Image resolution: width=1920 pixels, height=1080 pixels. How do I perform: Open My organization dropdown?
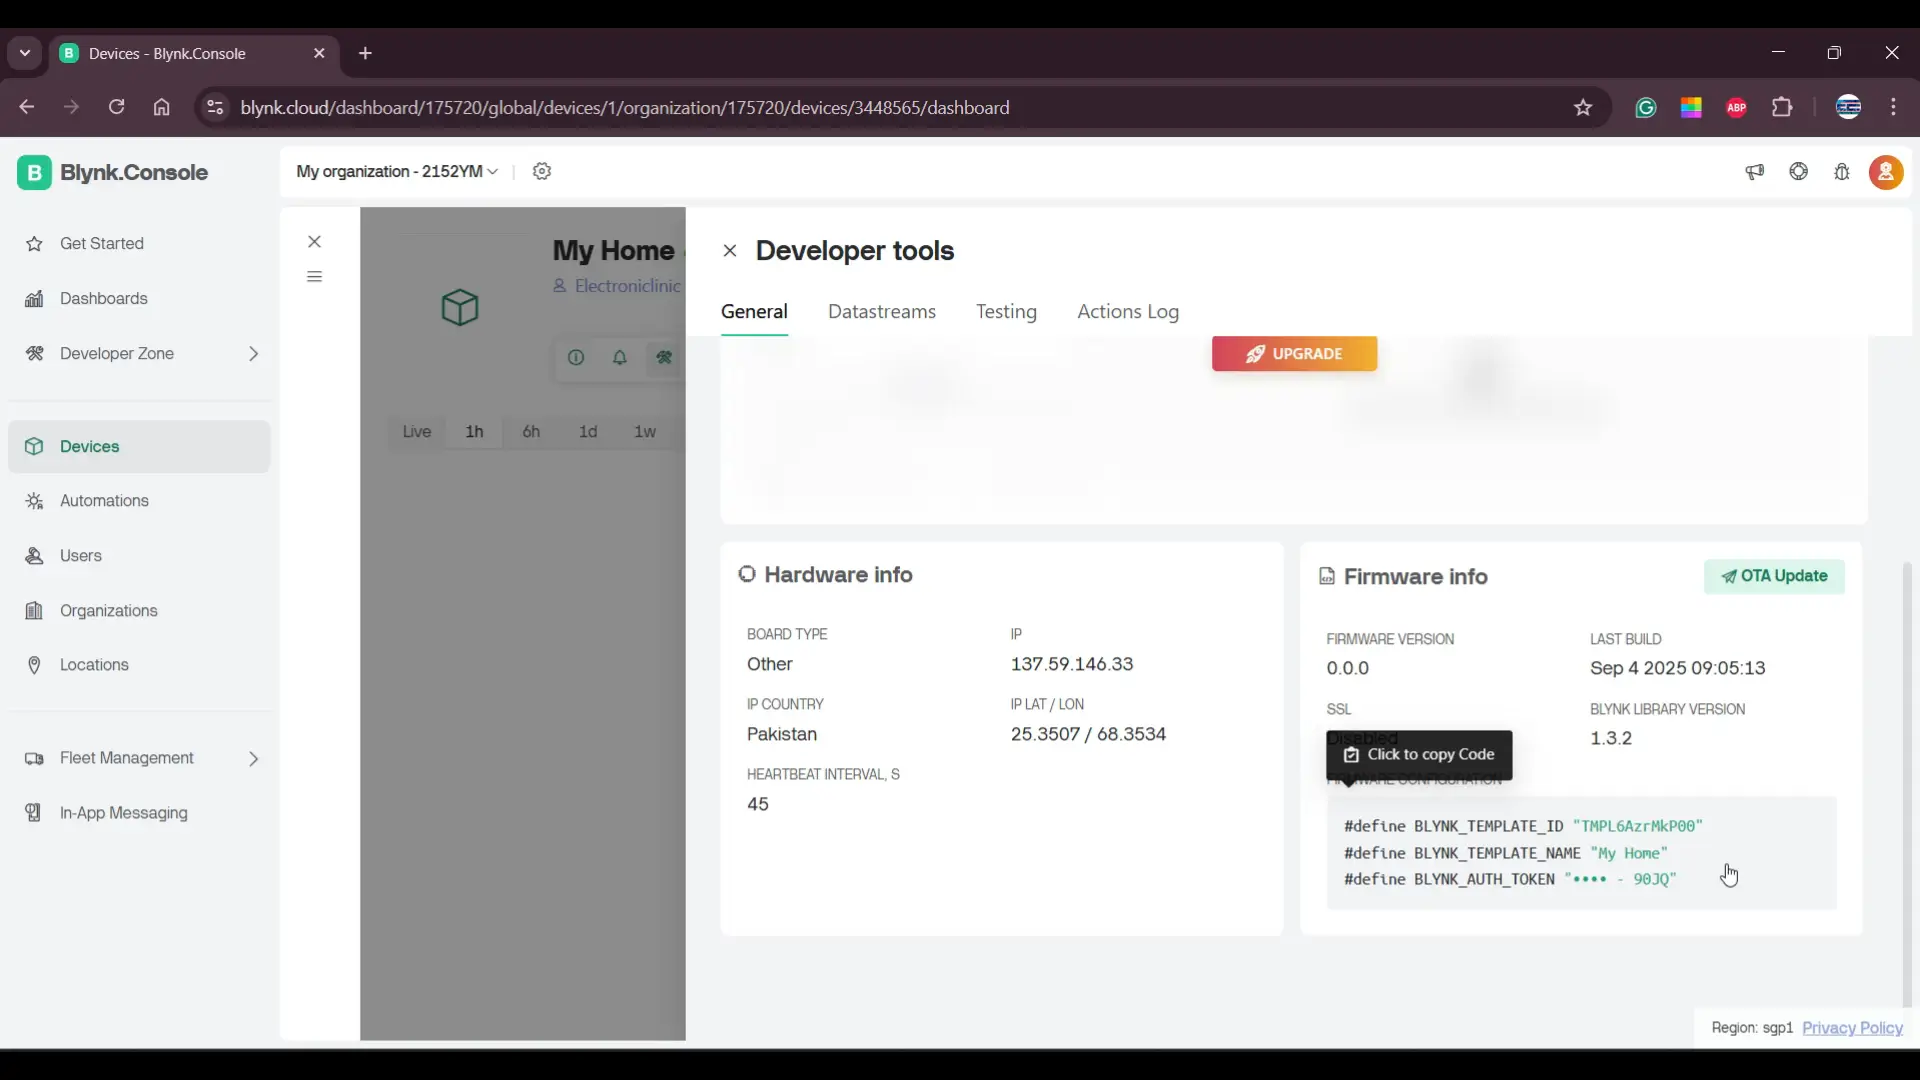pyautogui.click(x=397, y=172)
